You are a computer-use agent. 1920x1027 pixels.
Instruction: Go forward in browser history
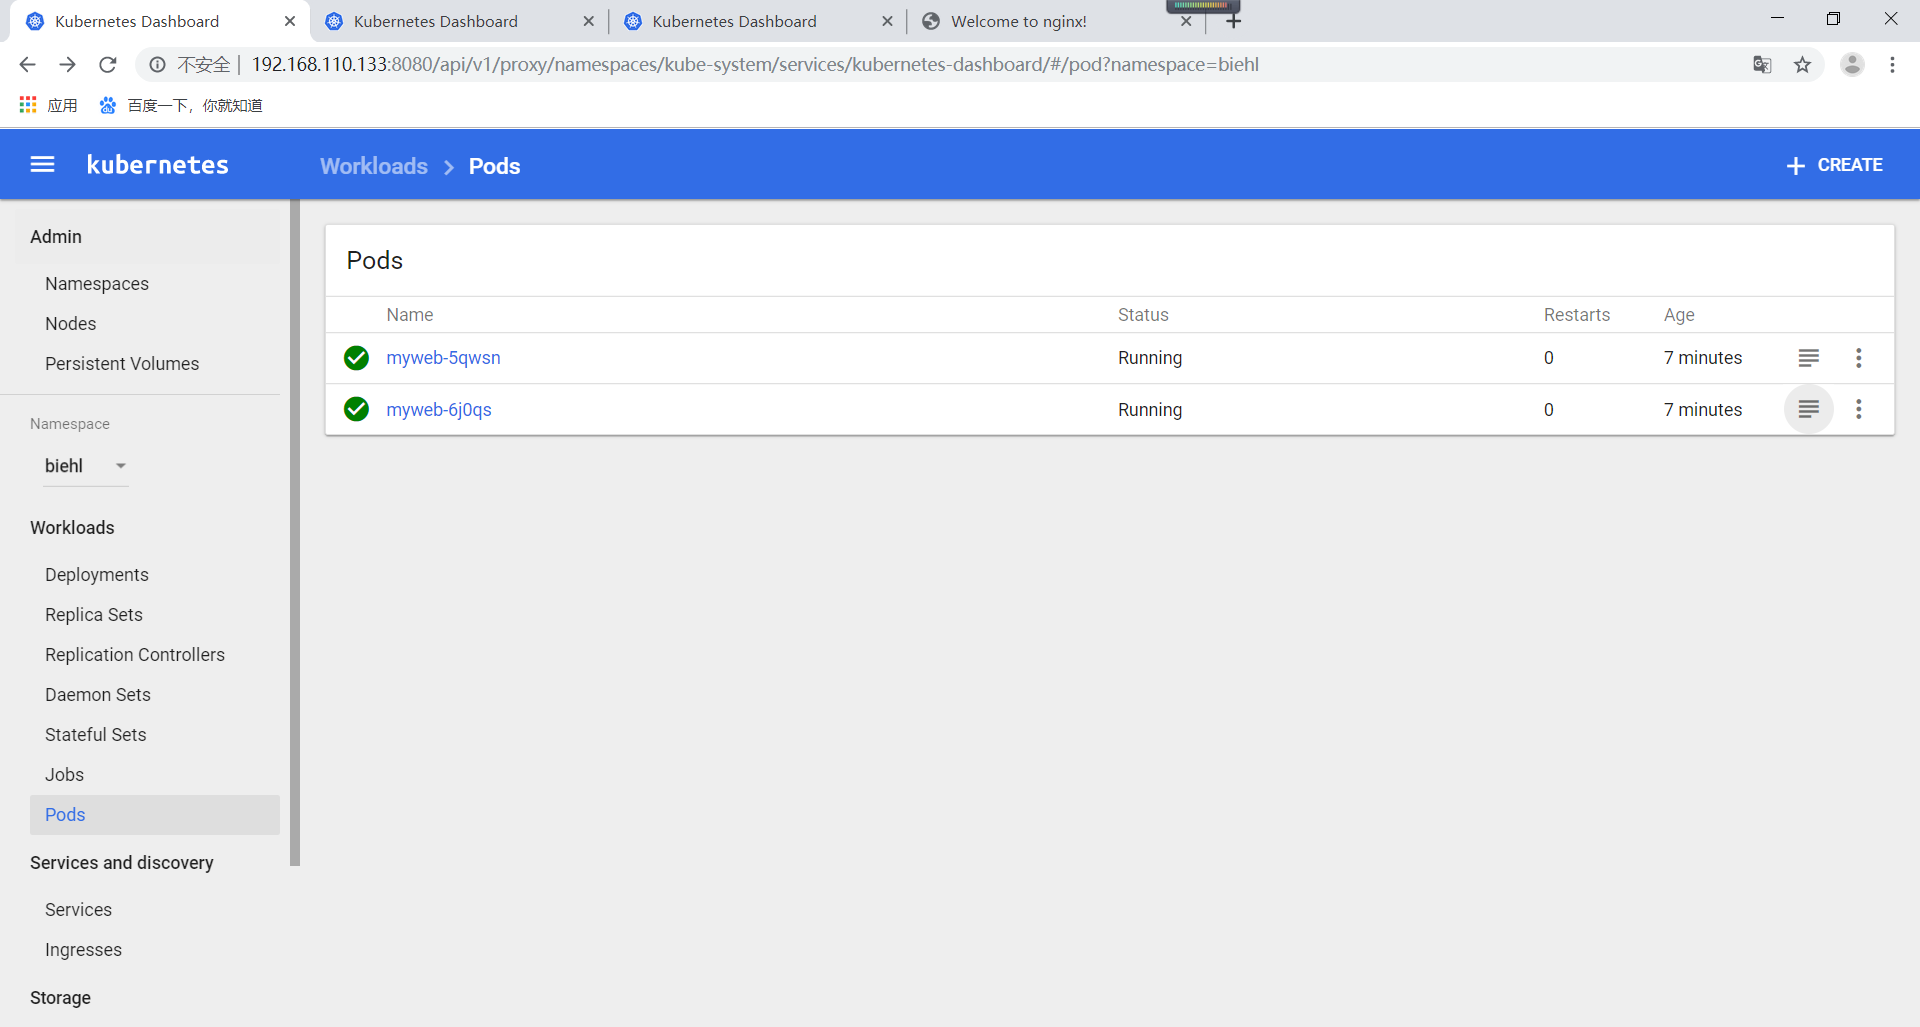point(67,65)
